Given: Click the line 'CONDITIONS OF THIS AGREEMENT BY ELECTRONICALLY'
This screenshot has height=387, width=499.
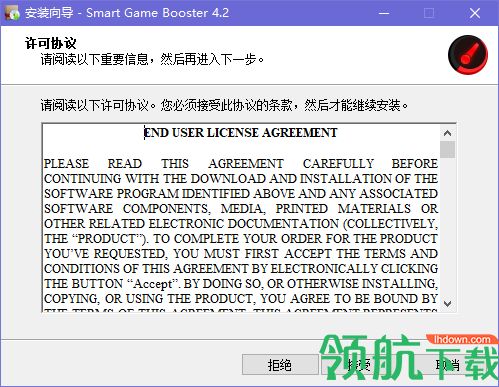Looking at the screenshot, I should tap(241, 269).
